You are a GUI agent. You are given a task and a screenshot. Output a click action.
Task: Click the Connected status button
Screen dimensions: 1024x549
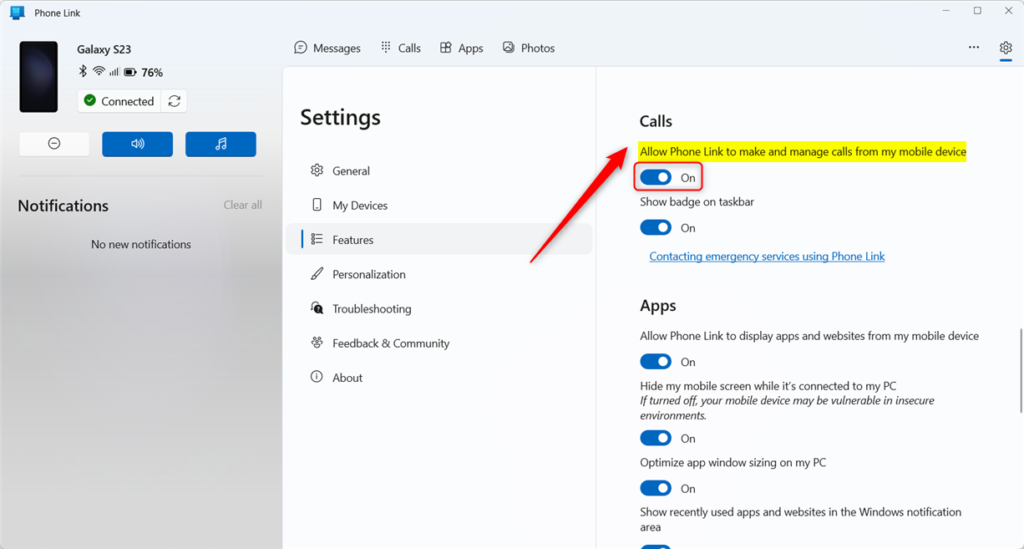[x=120, y=101]
